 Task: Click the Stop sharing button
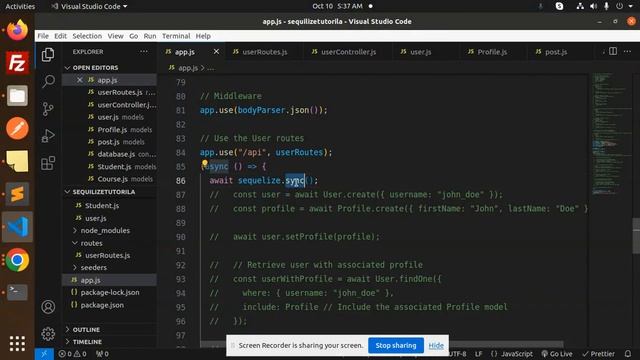tap(396, 345)
